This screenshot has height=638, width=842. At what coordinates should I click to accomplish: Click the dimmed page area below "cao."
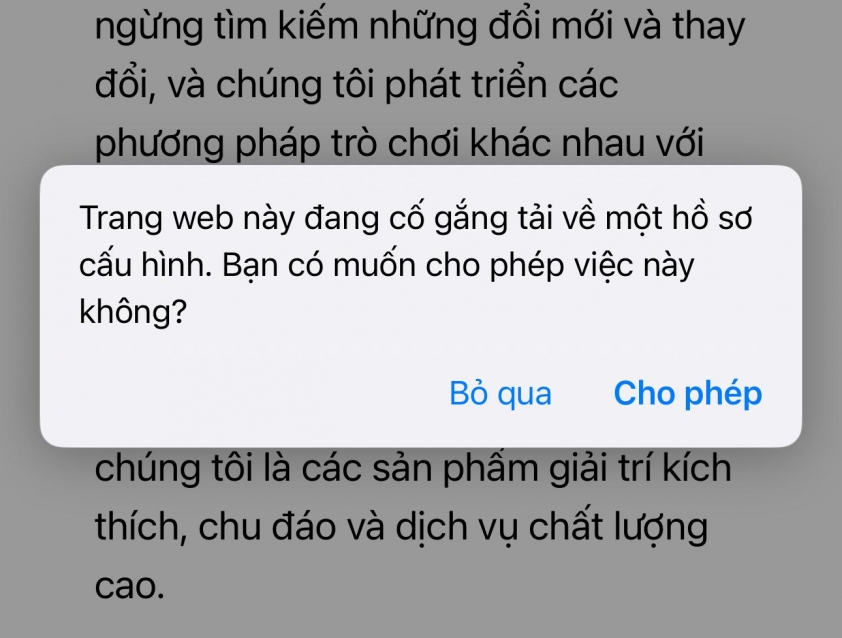pos(421,621)
